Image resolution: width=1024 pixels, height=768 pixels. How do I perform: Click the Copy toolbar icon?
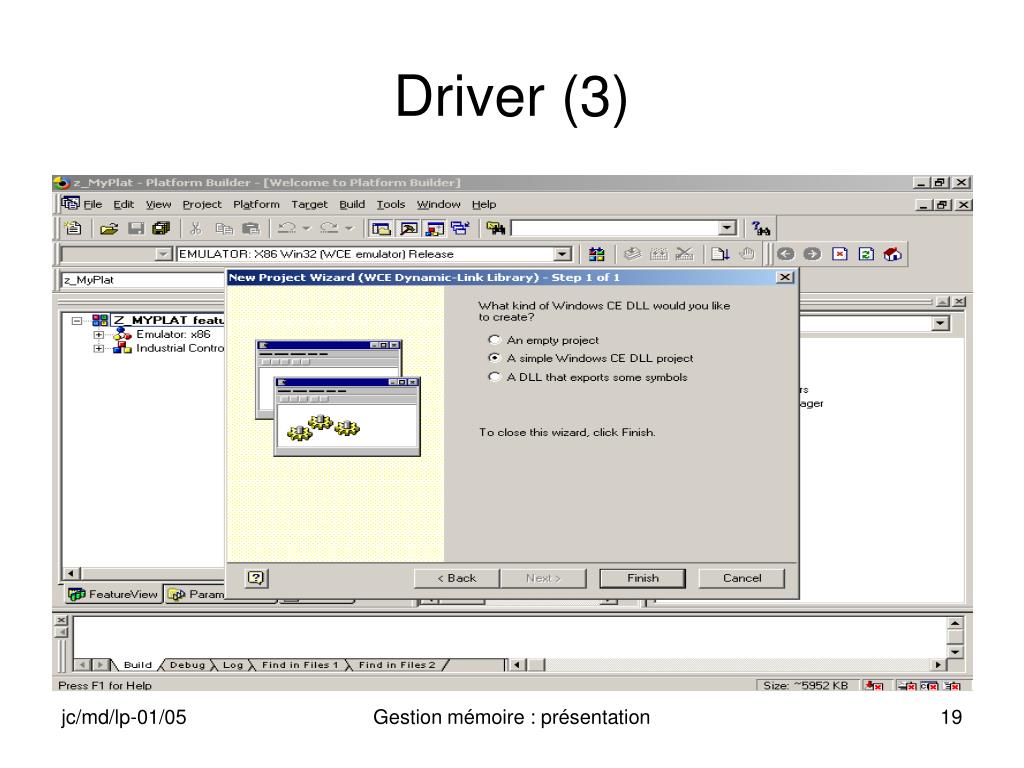click(224, 228)
